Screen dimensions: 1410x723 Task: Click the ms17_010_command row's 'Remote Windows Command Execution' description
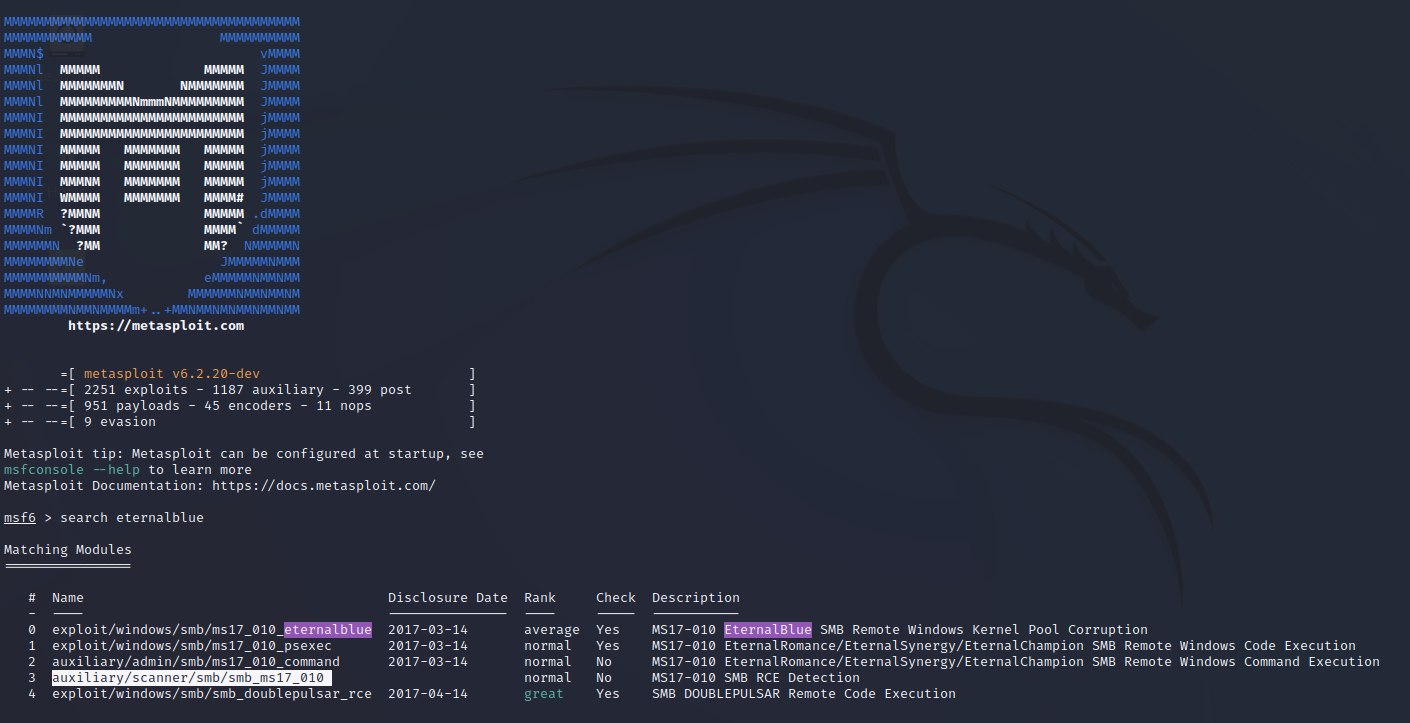(1252, 661)
